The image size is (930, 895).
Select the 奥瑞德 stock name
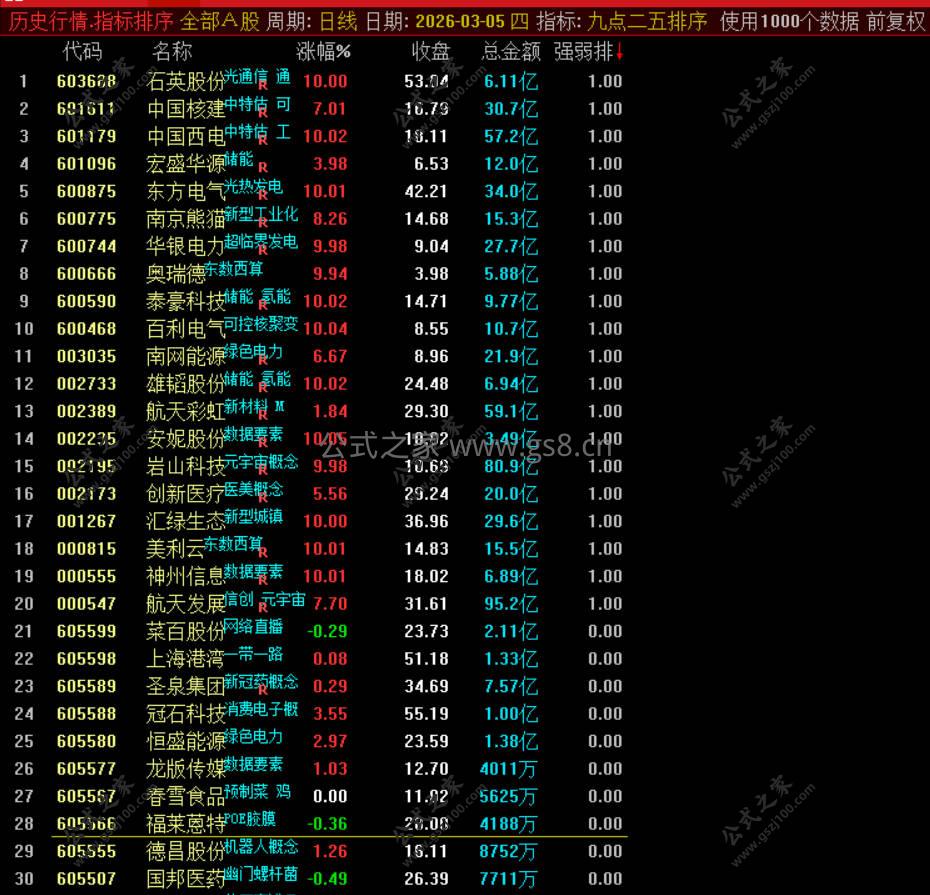pyautogui.click(x=176, y=274)
